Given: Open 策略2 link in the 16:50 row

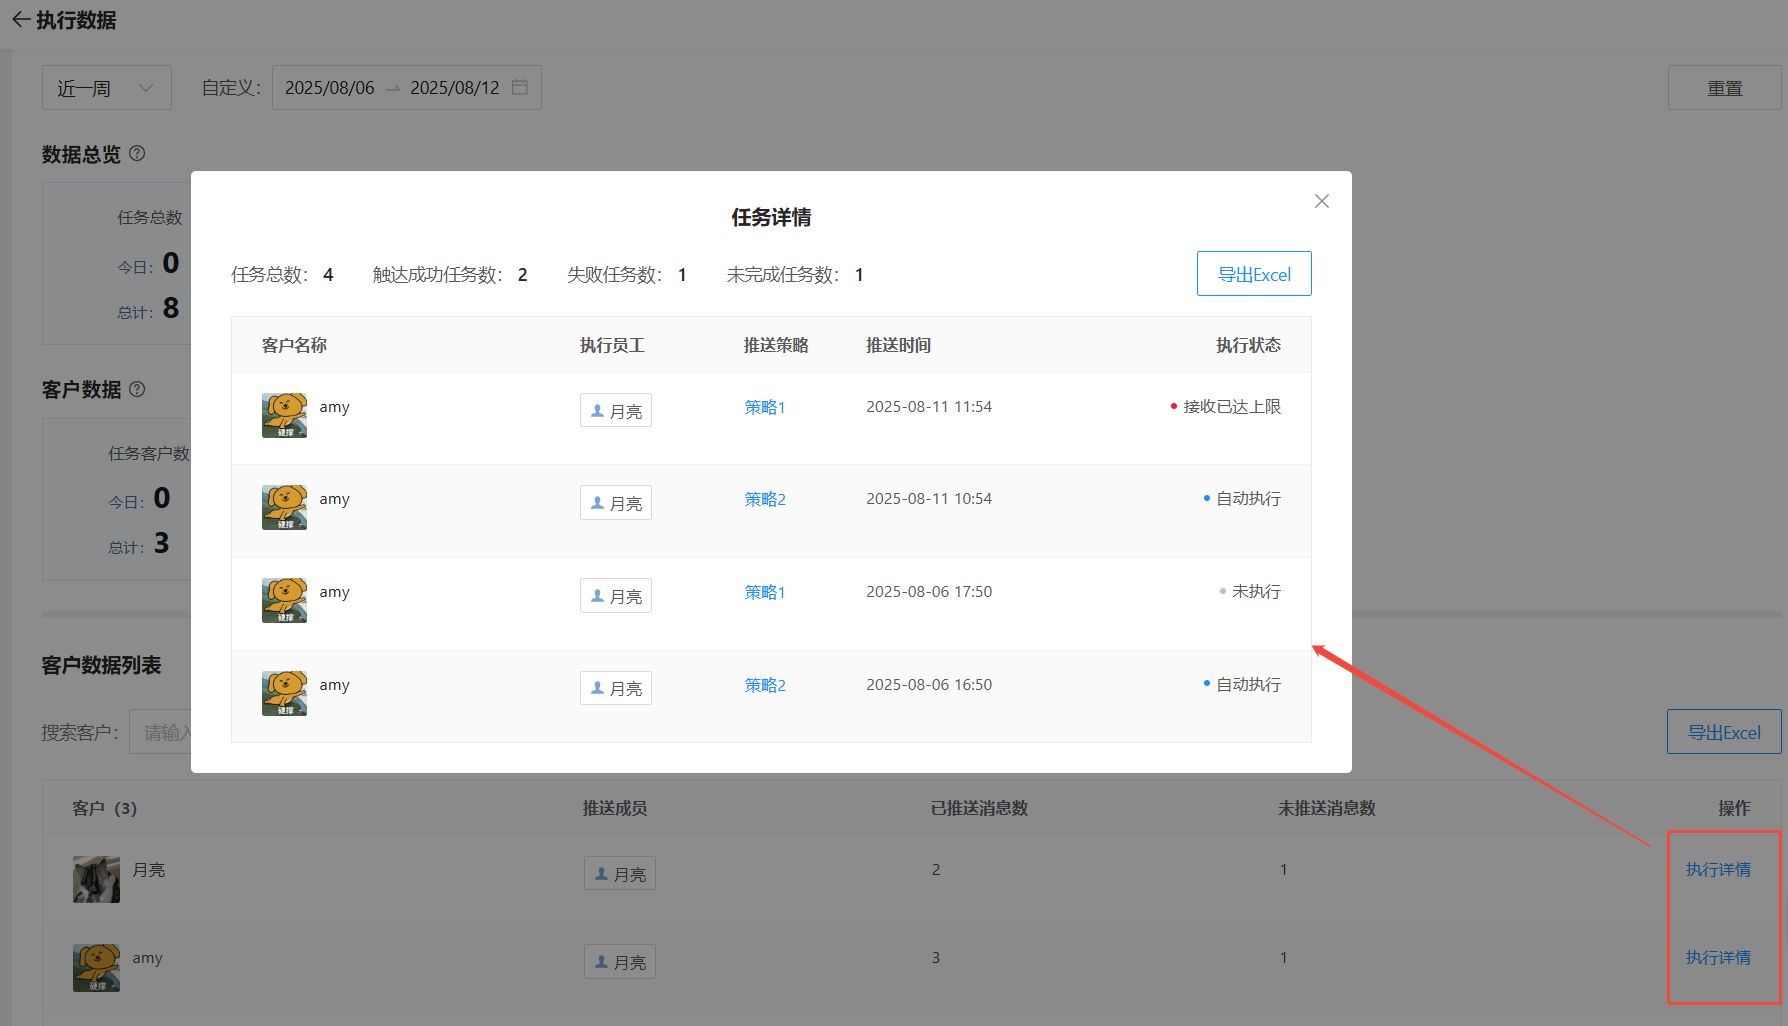Looking at the screenshot, I should point(765,685).
